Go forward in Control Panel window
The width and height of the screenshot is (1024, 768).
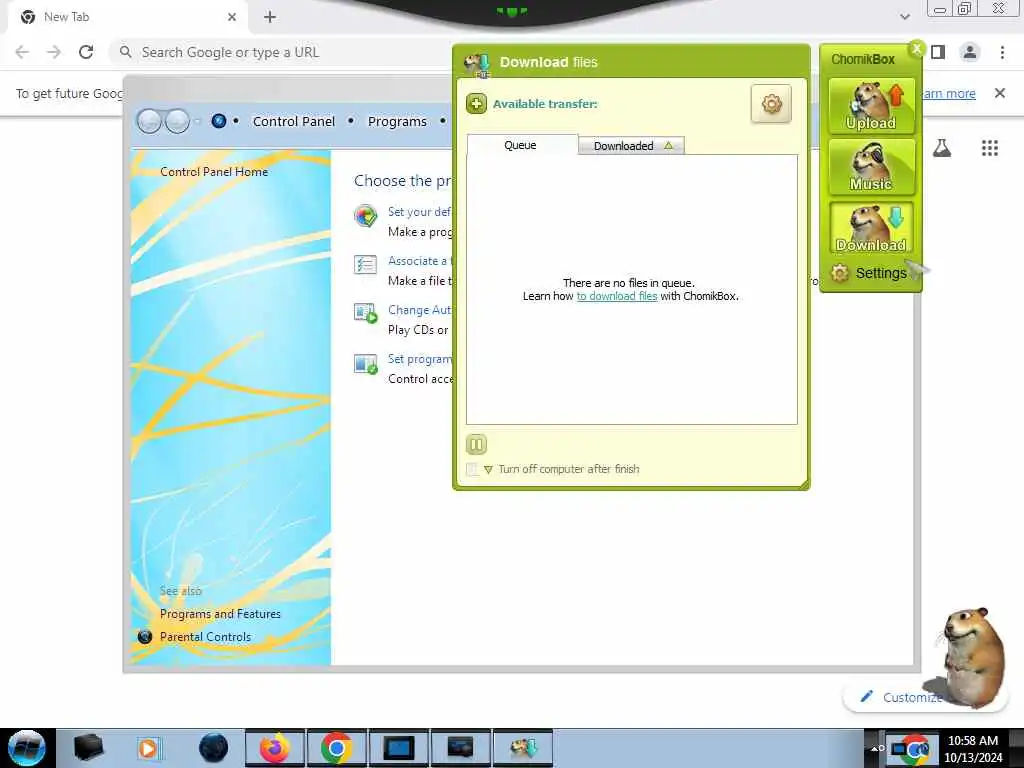[177, 121]
